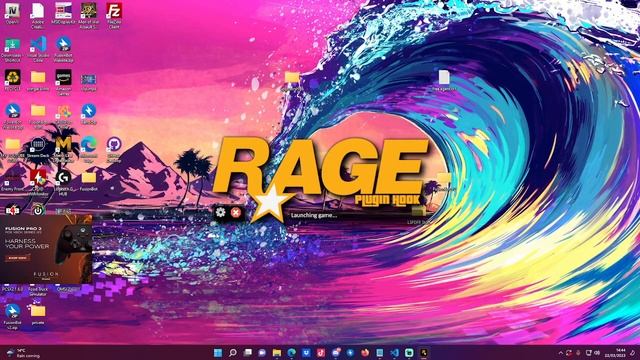Click the 'Know more' button in the Fusion Pro 3 ad
The height and width of the screenshot is (360, 640).
coord(18,258)
